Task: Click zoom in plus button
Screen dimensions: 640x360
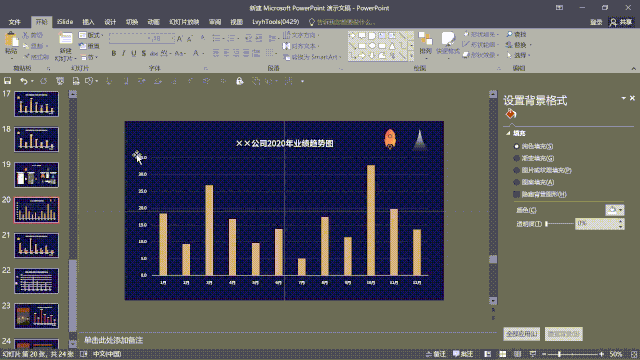Action: pos(602,354)
